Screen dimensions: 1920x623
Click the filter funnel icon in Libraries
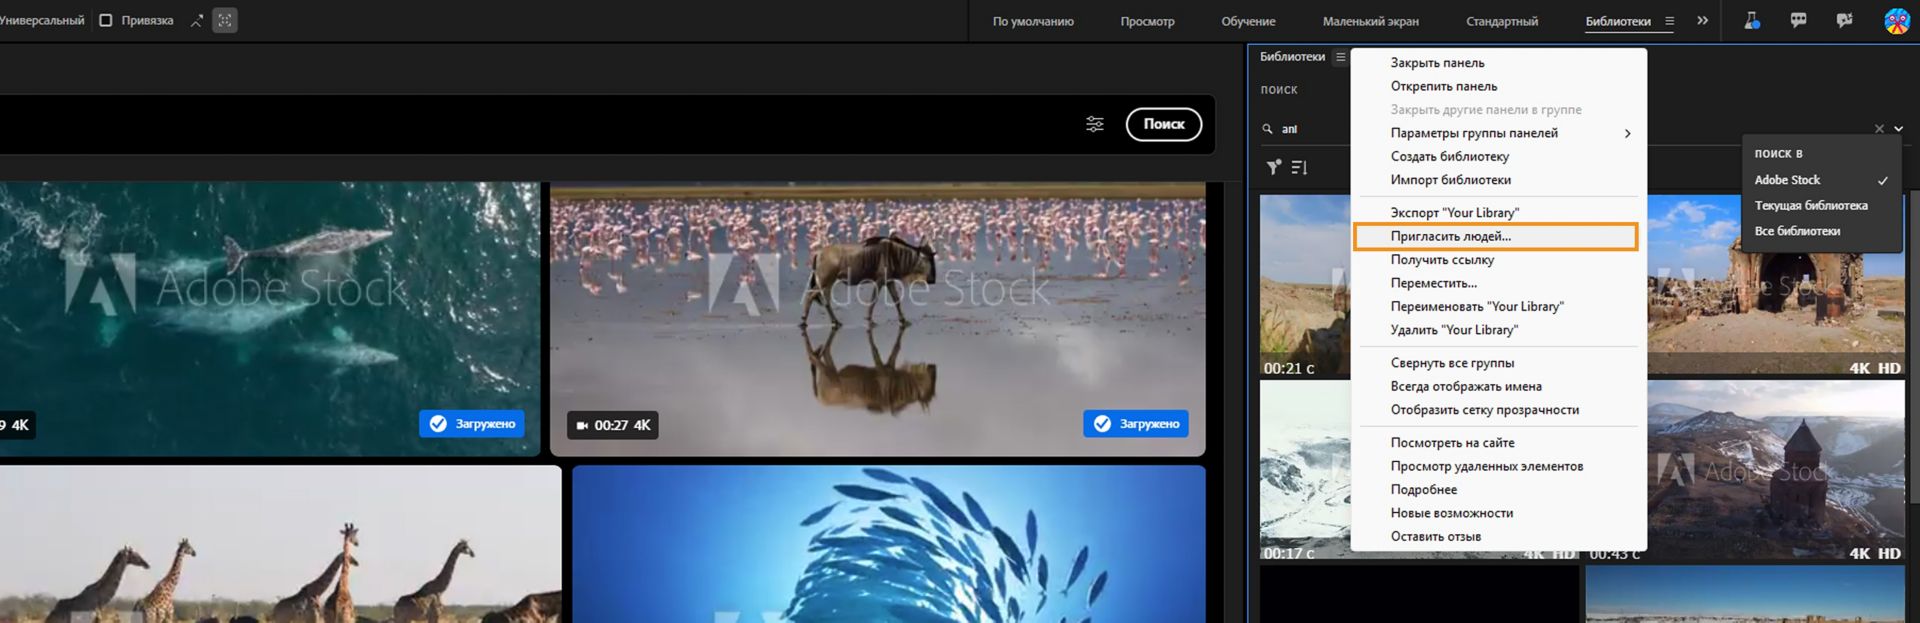tap(1273, 167)
